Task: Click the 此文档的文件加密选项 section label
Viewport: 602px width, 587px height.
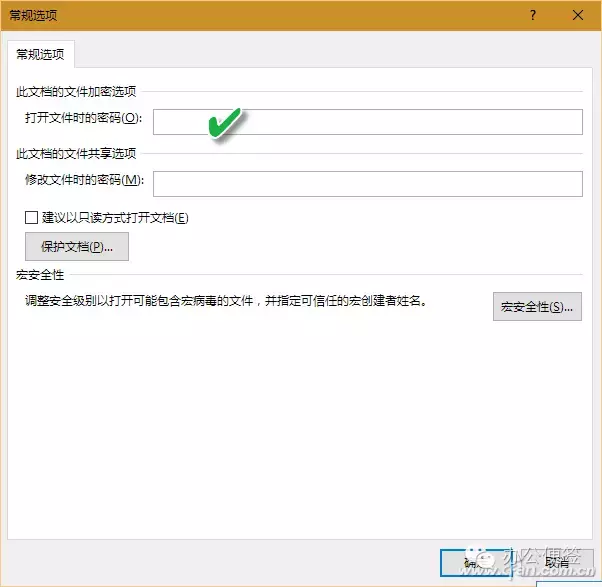Action: [76, 91]
